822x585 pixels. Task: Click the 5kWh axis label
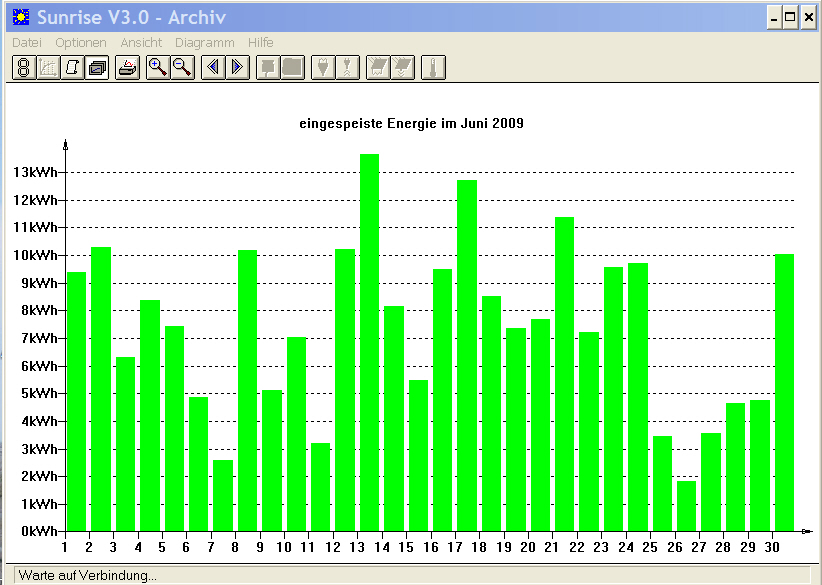click(x=39, y=393)
